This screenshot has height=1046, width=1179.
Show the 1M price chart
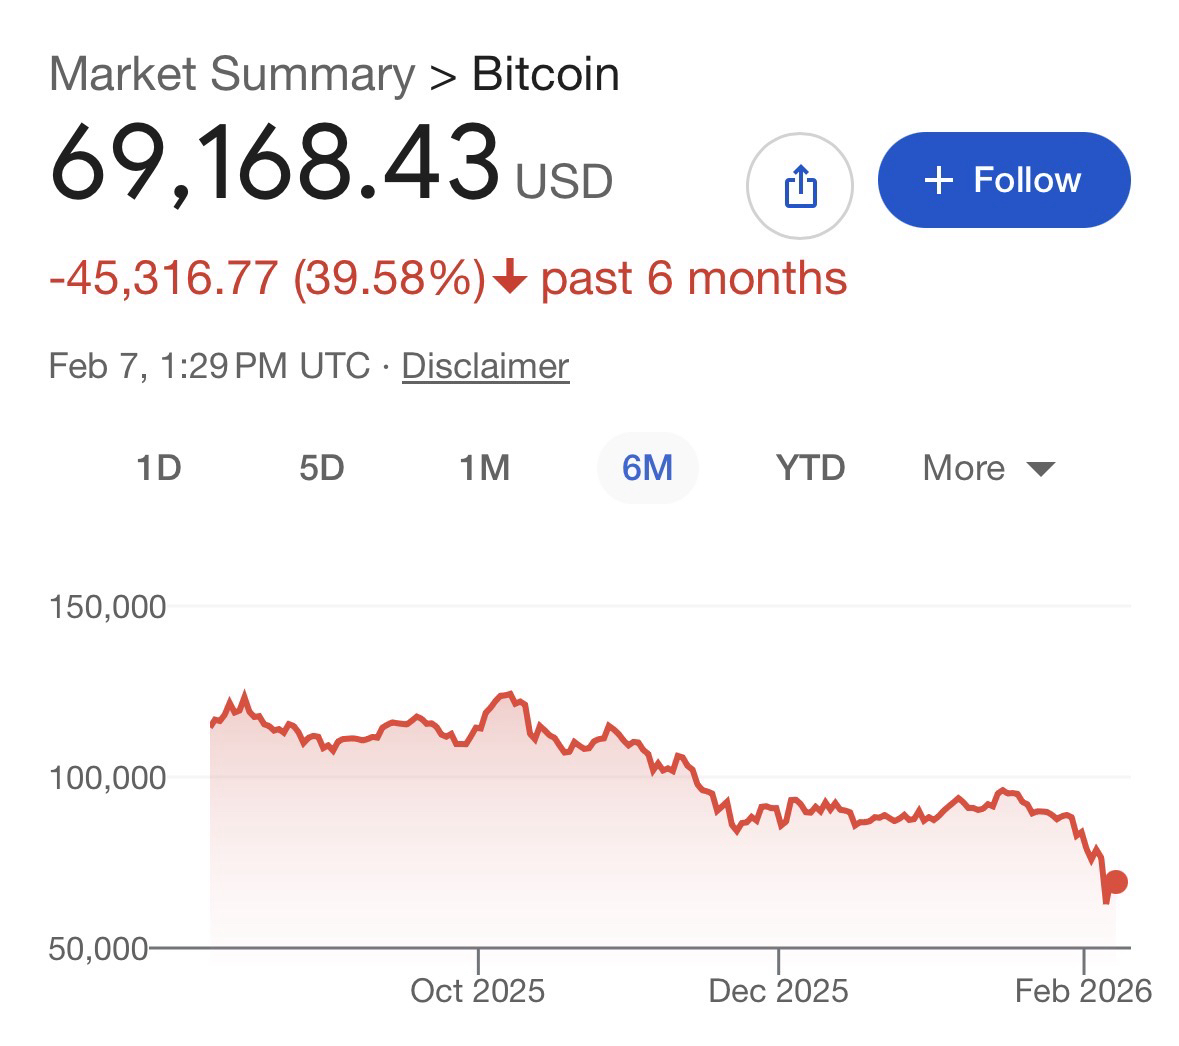pyautogui.click(x=484, y=467)
